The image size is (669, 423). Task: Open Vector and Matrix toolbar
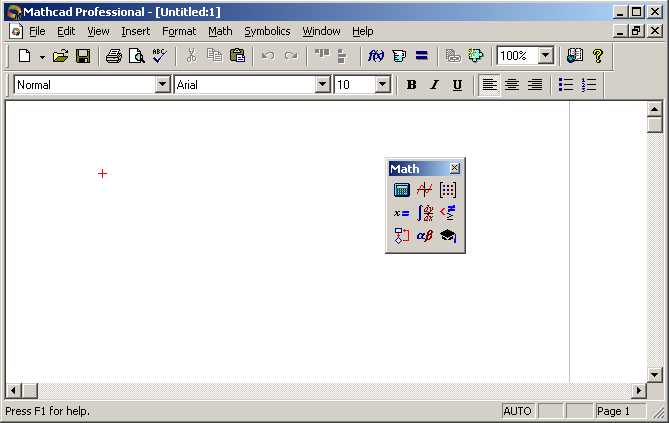click(x=448, y=190)
